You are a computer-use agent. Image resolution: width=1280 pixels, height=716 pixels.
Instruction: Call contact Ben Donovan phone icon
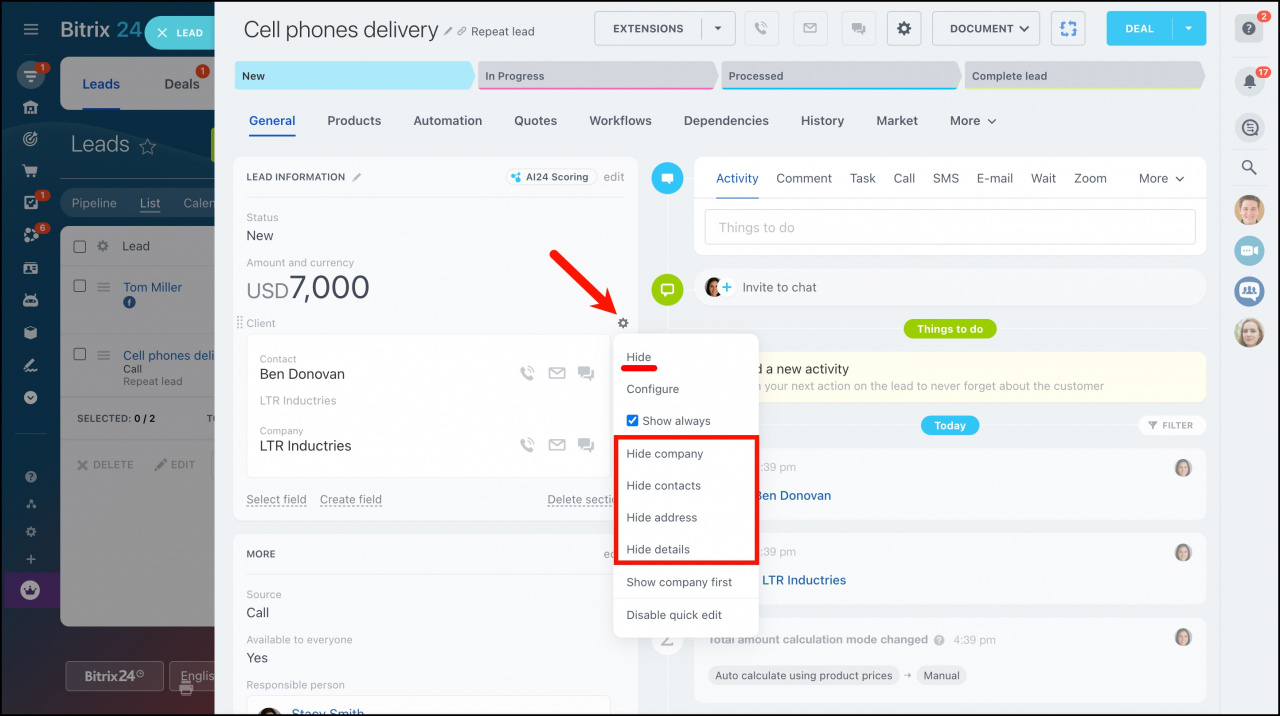527,374
